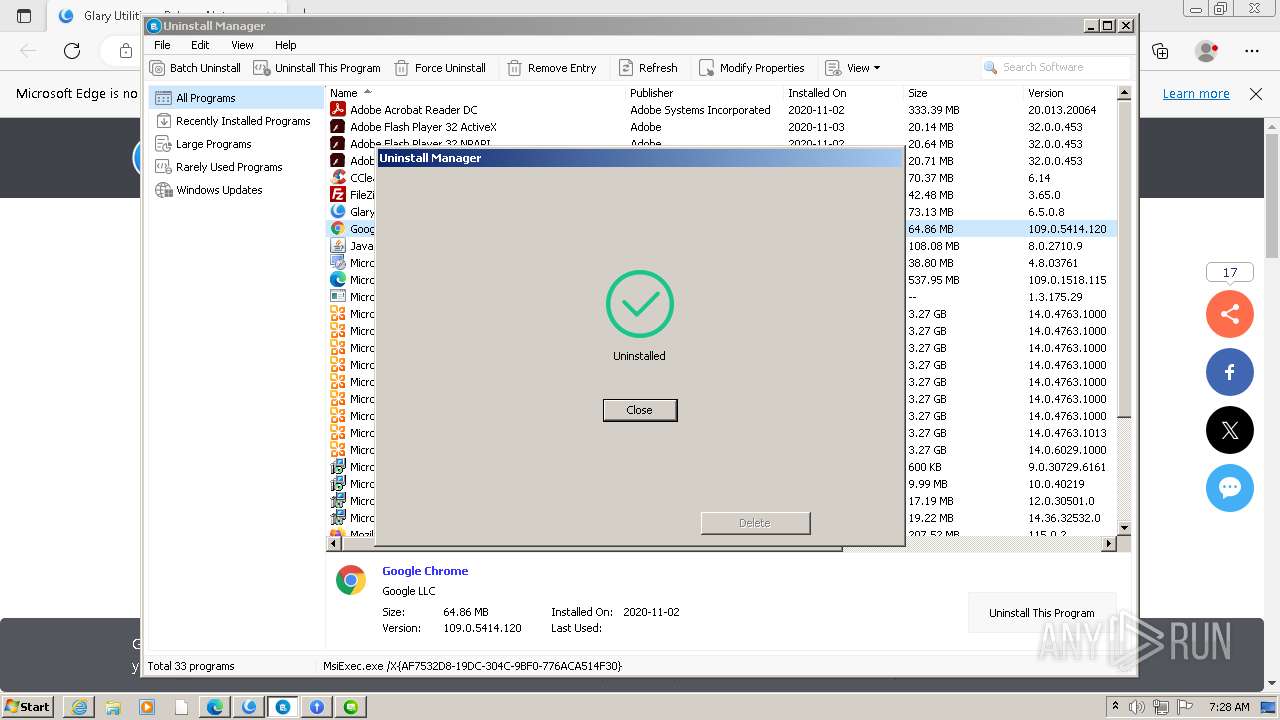1280x720 pixels.
Task: Sort list by Installed On column
Action: coord(843,93)
